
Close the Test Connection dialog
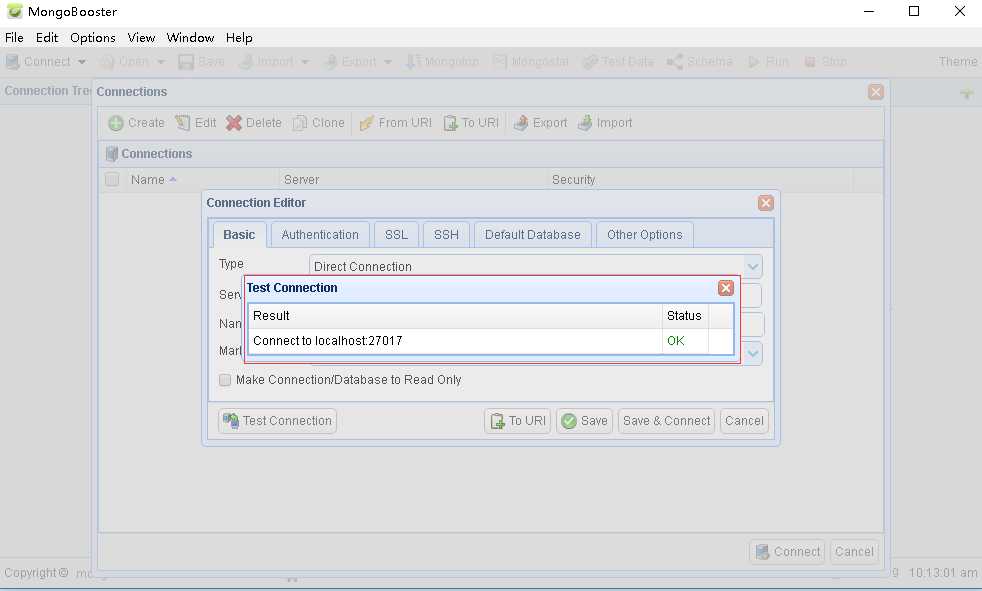(x=726, y=288)
